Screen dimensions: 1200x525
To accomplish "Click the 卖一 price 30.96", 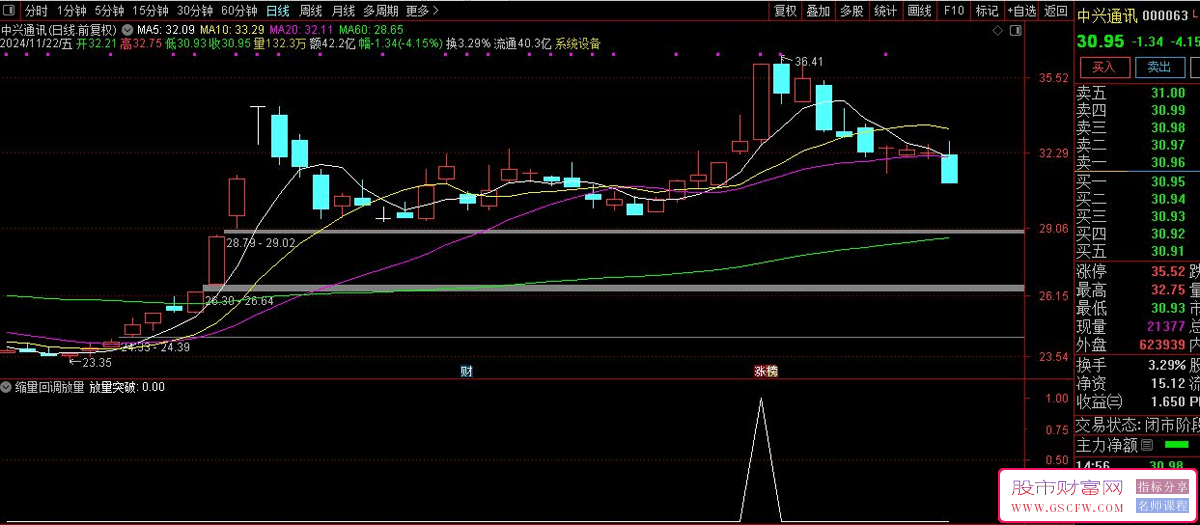I will tap(1168, 163).
